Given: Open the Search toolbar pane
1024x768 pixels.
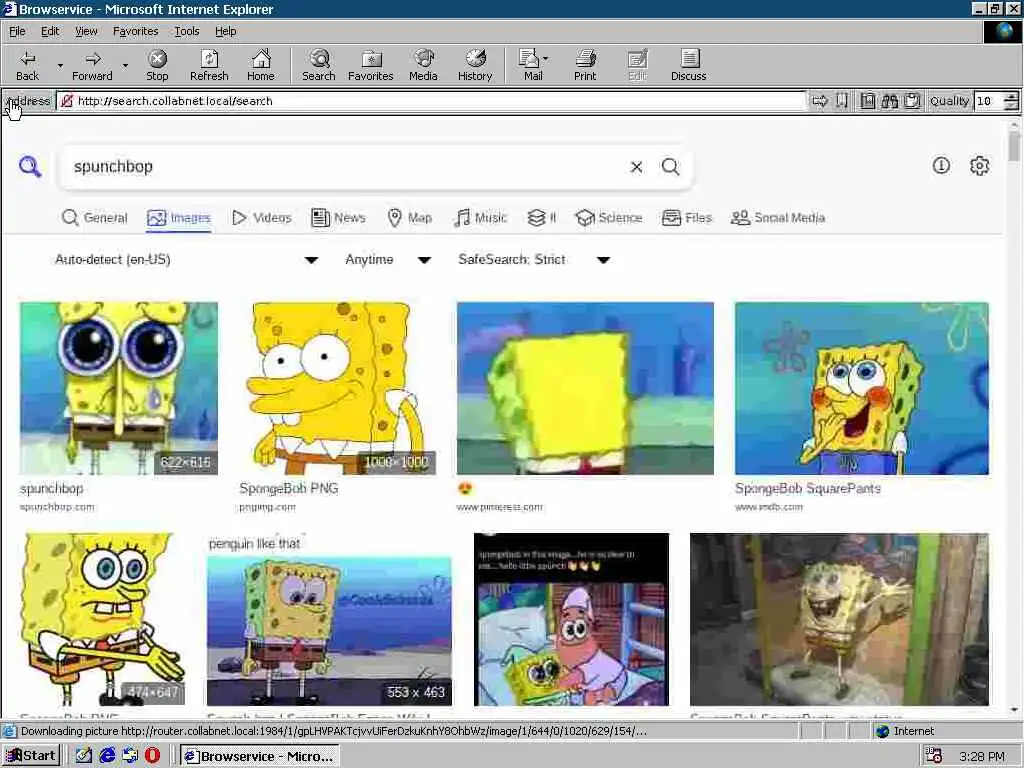Looking at the screenshot, I should [x=319, y=66].
